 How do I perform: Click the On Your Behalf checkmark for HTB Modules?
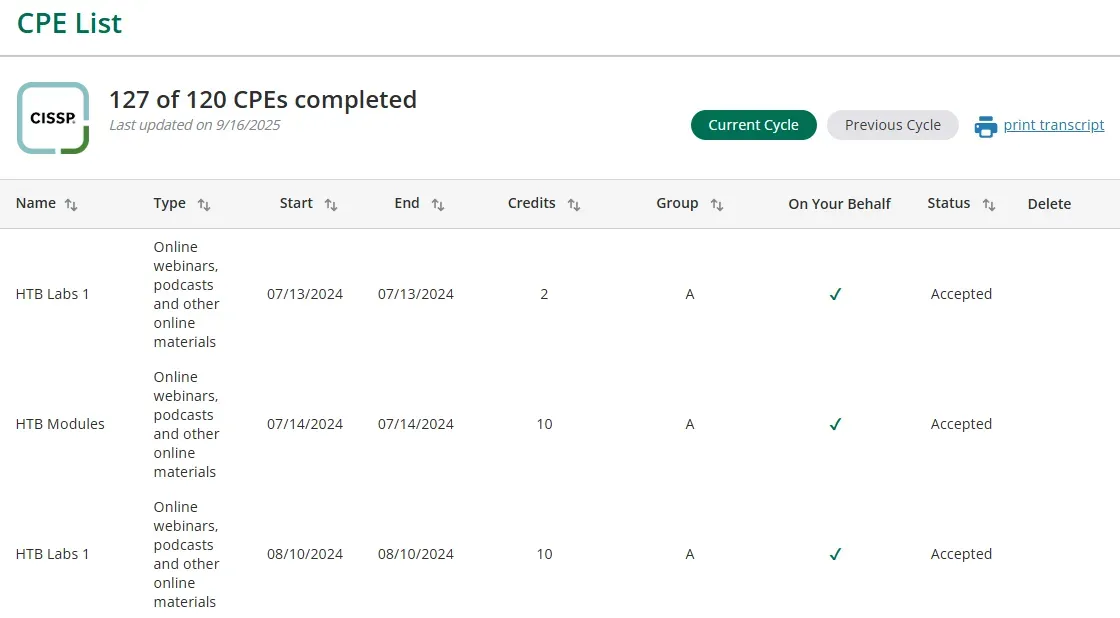coord(835,424)
